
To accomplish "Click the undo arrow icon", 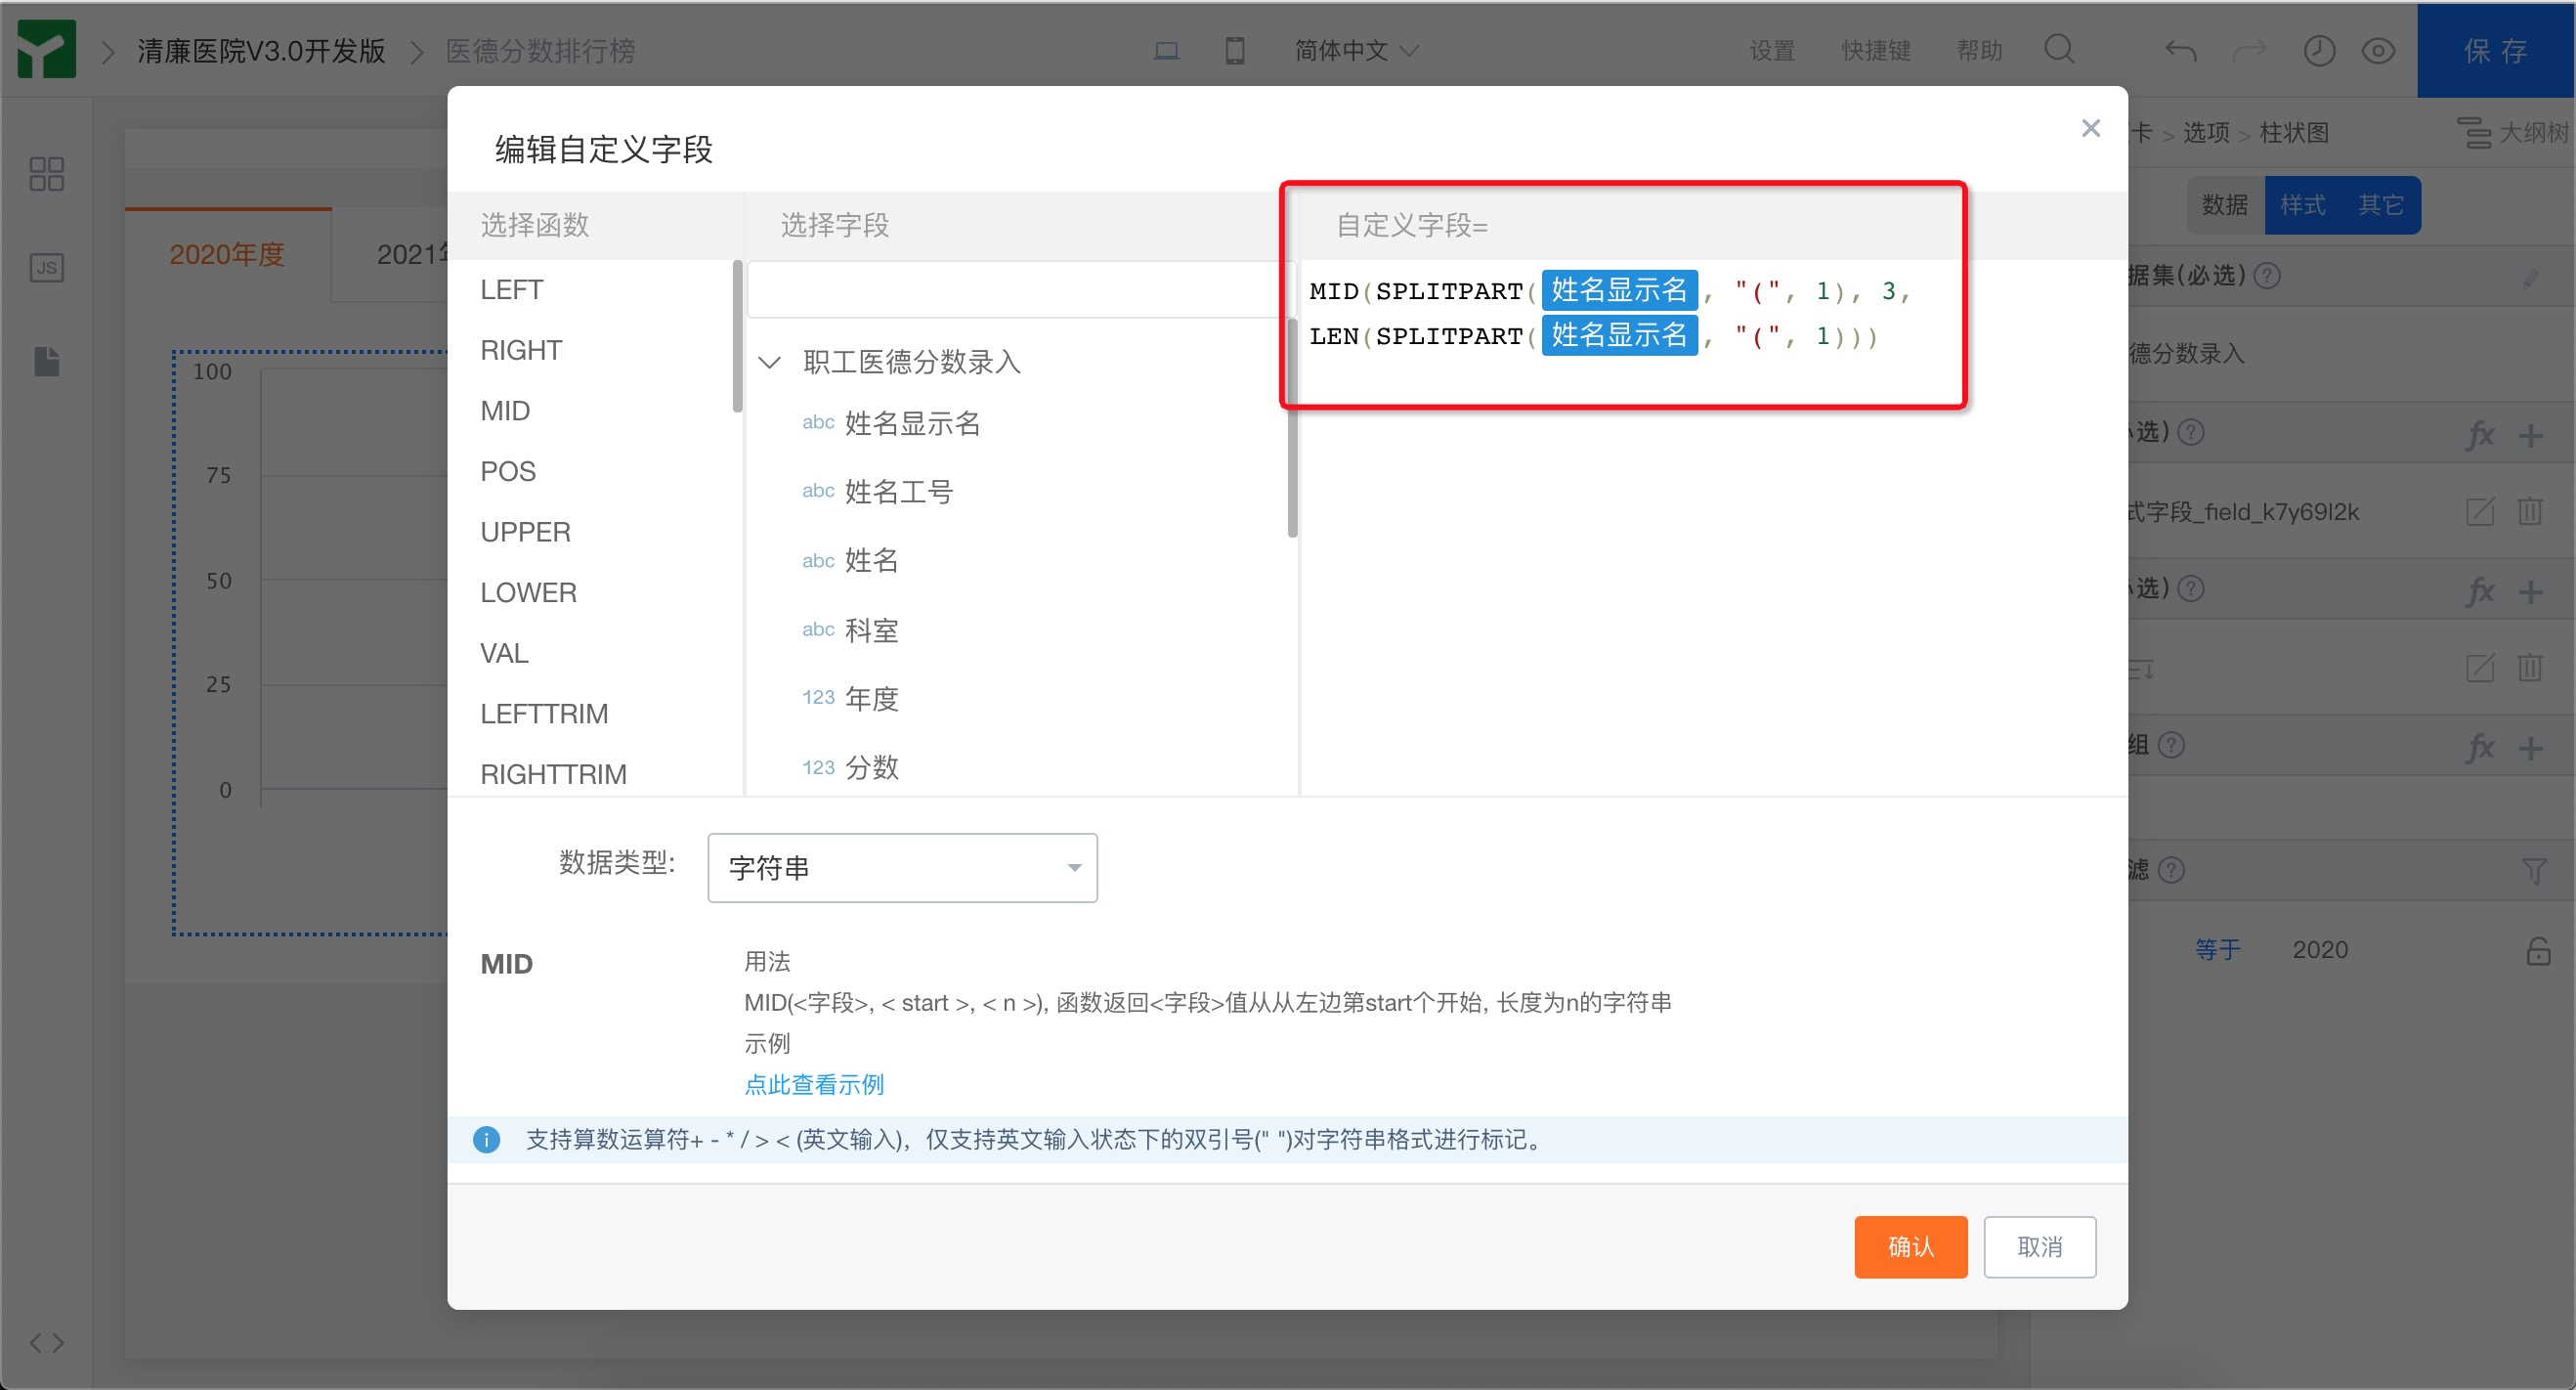I will [2180, 50].
